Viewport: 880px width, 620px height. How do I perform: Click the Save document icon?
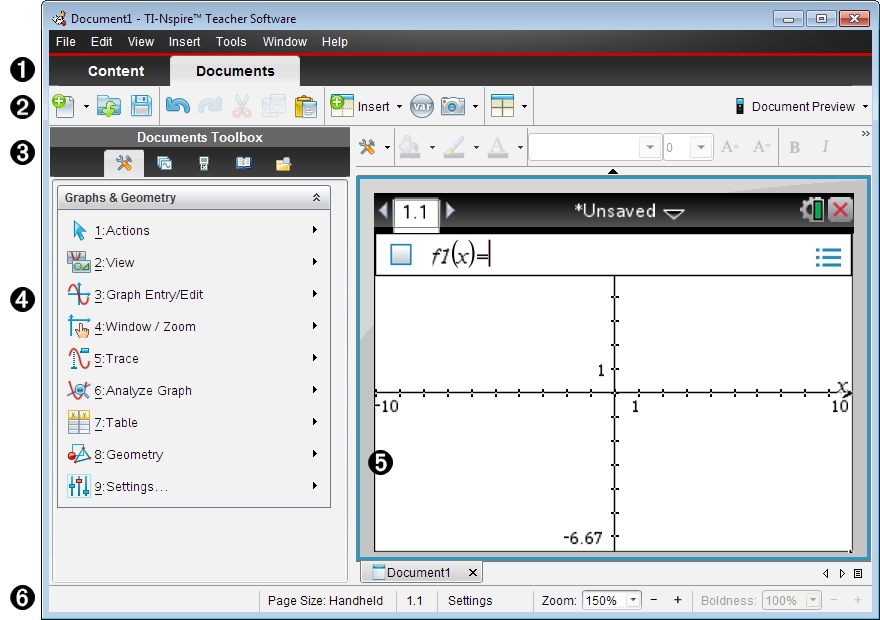tap(141, 105)
